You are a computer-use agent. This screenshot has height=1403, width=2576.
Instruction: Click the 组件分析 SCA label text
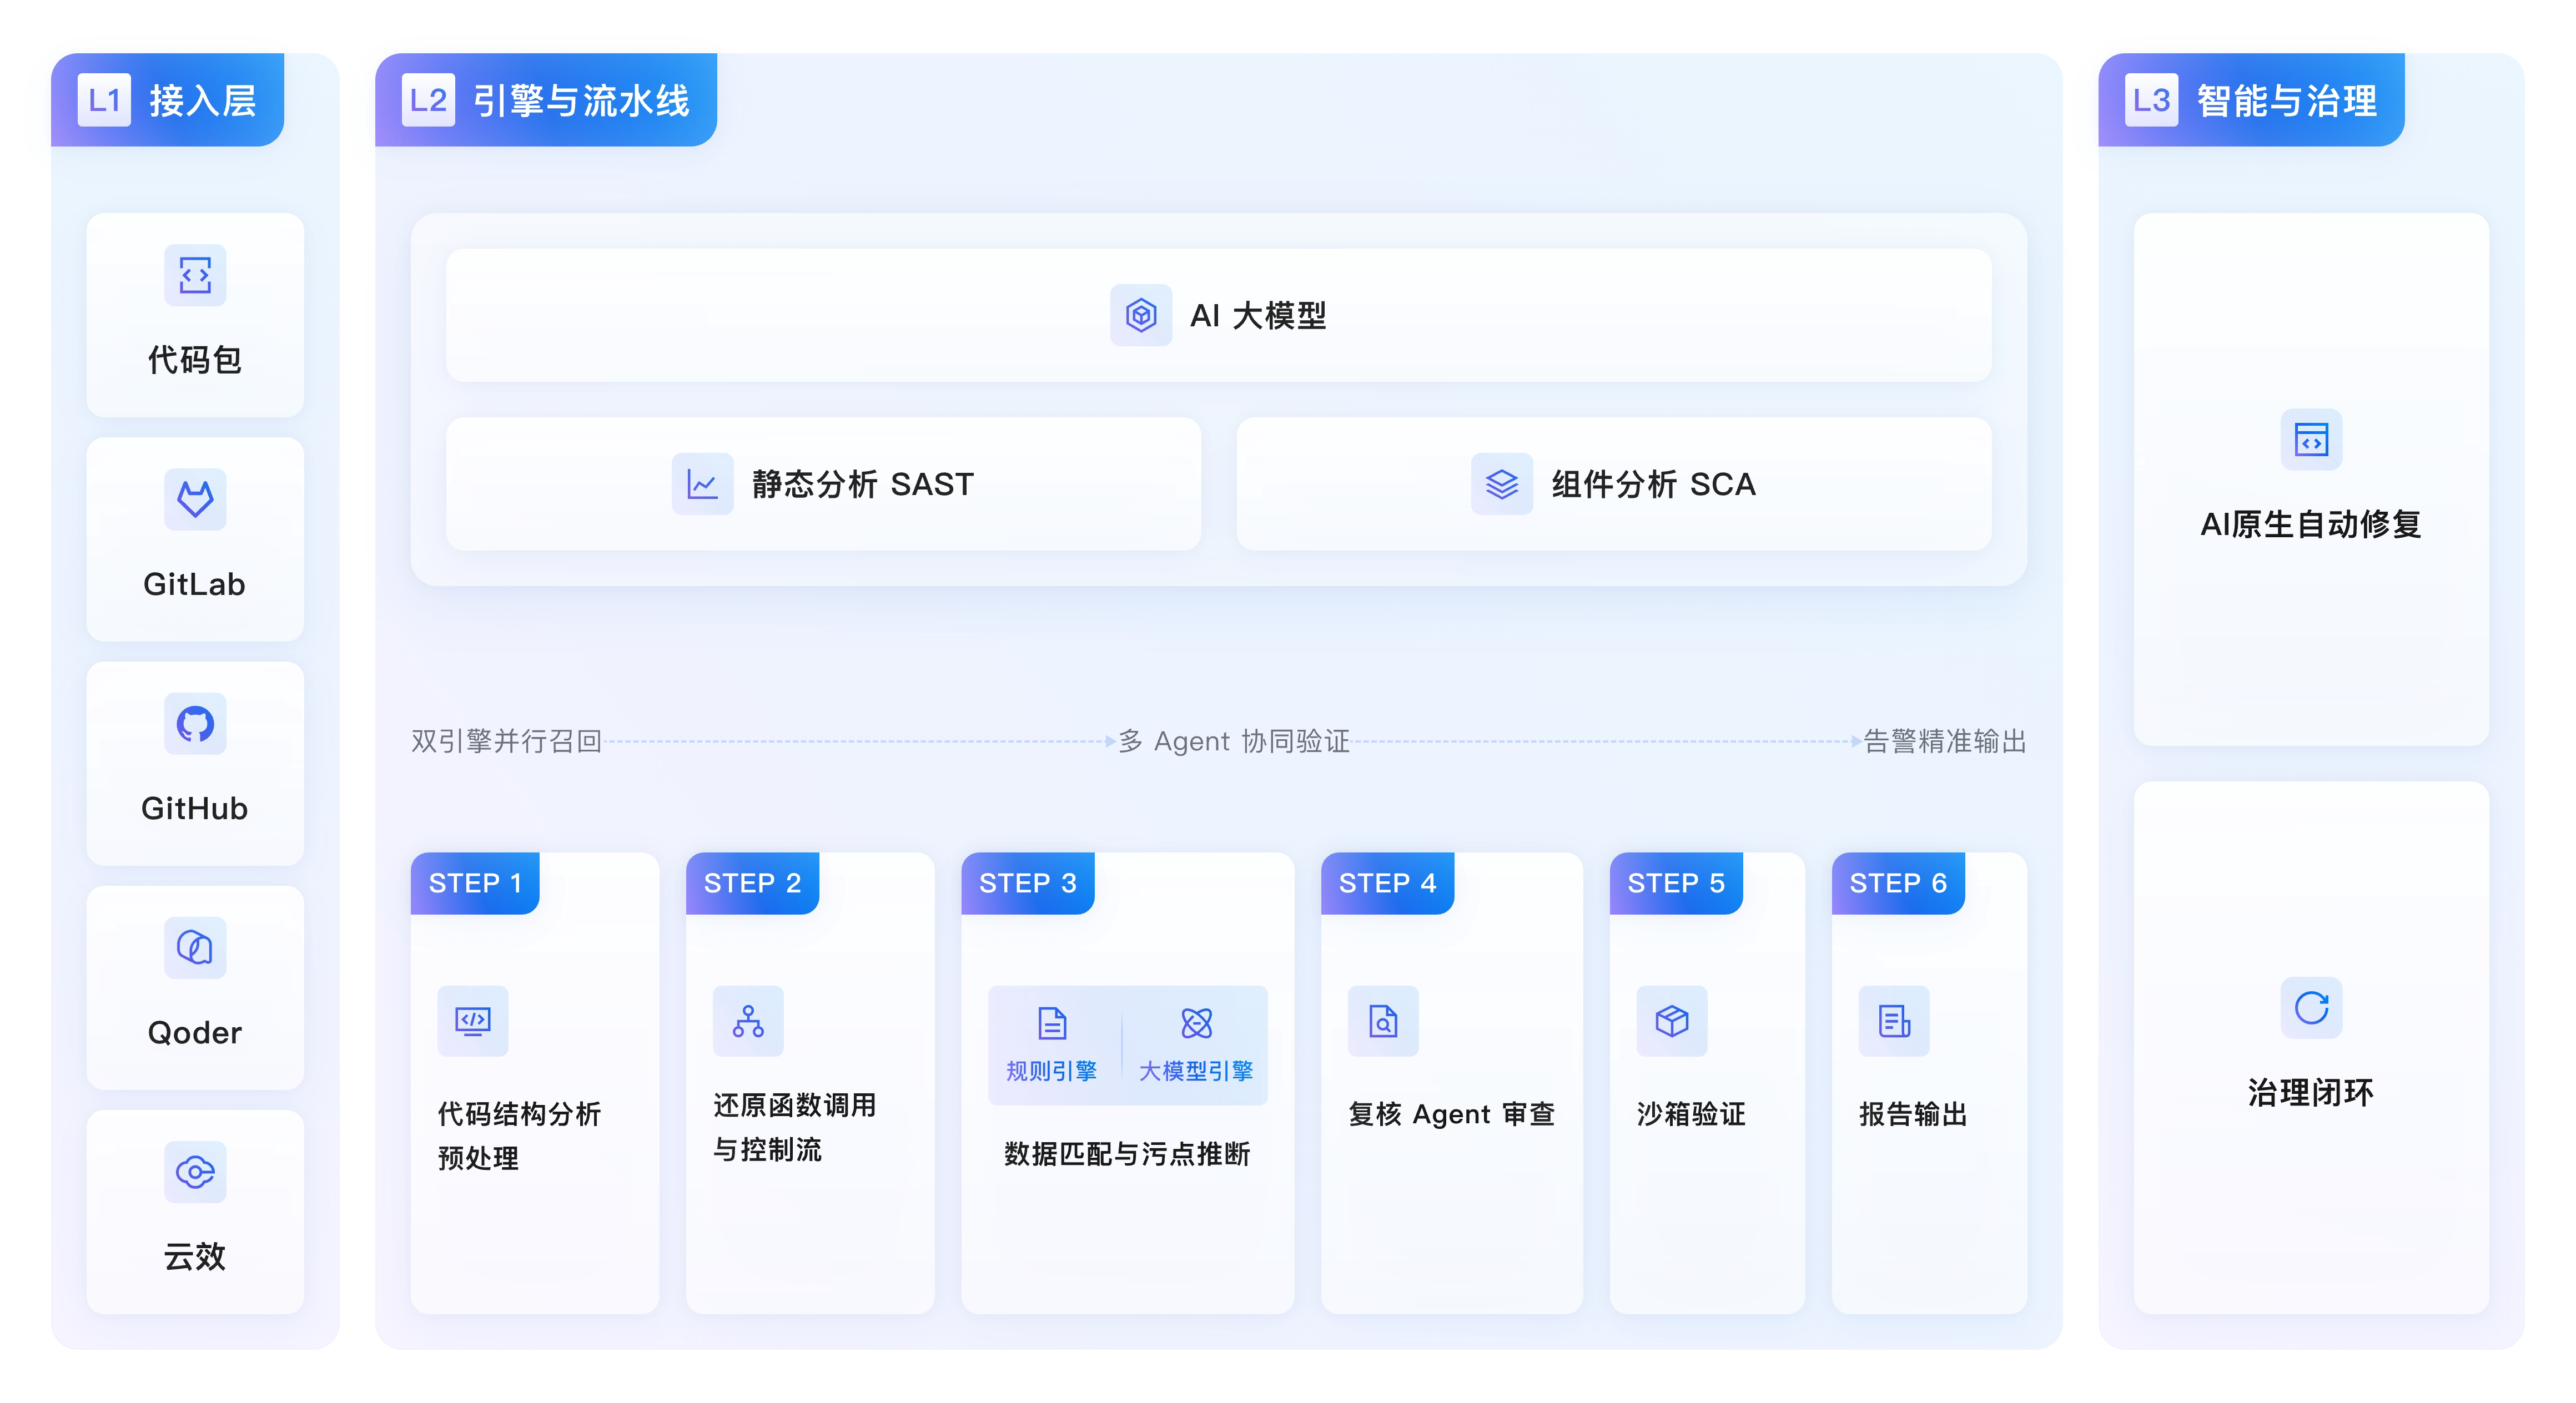1653,484
